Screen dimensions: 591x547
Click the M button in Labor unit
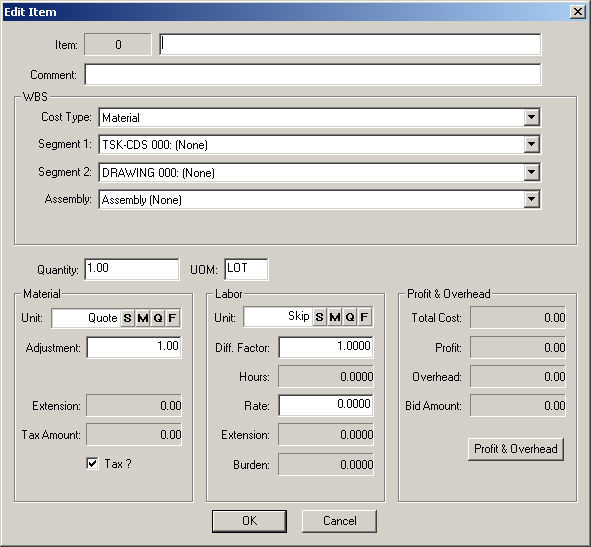click(335, 317)
